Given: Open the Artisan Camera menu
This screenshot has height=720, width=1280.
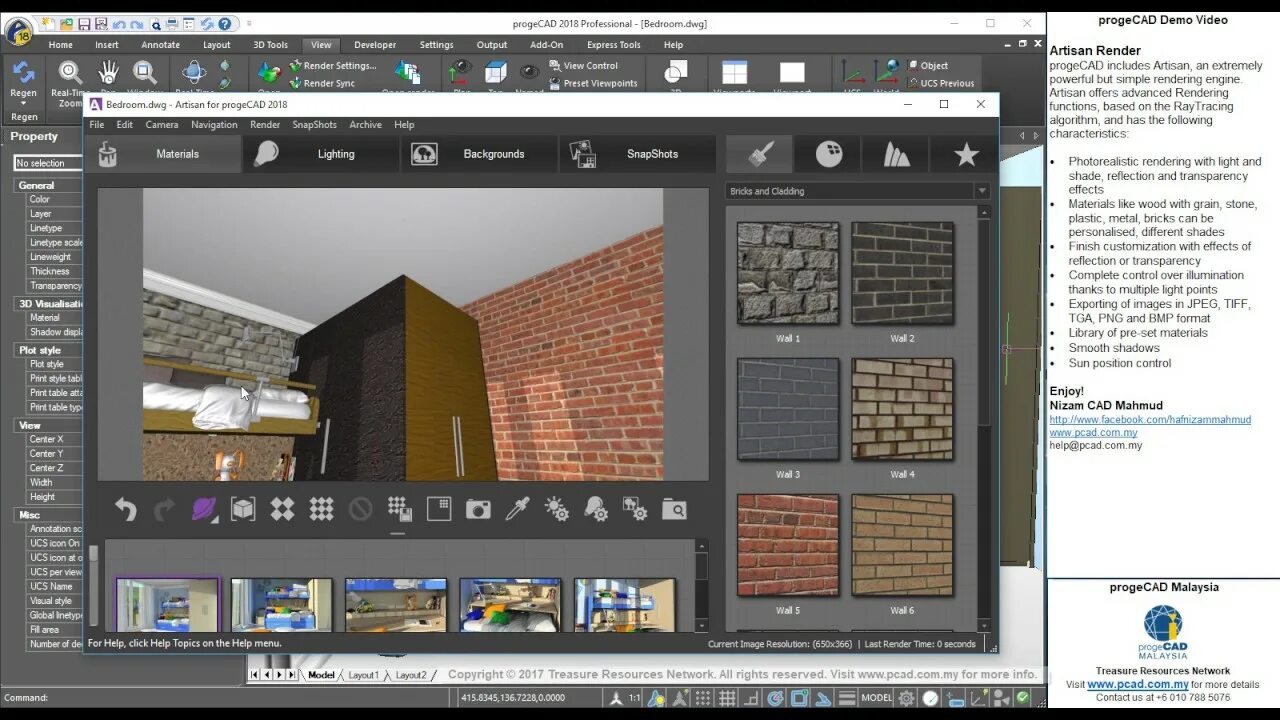Looking at the screenshot, I should coord(162,125).
